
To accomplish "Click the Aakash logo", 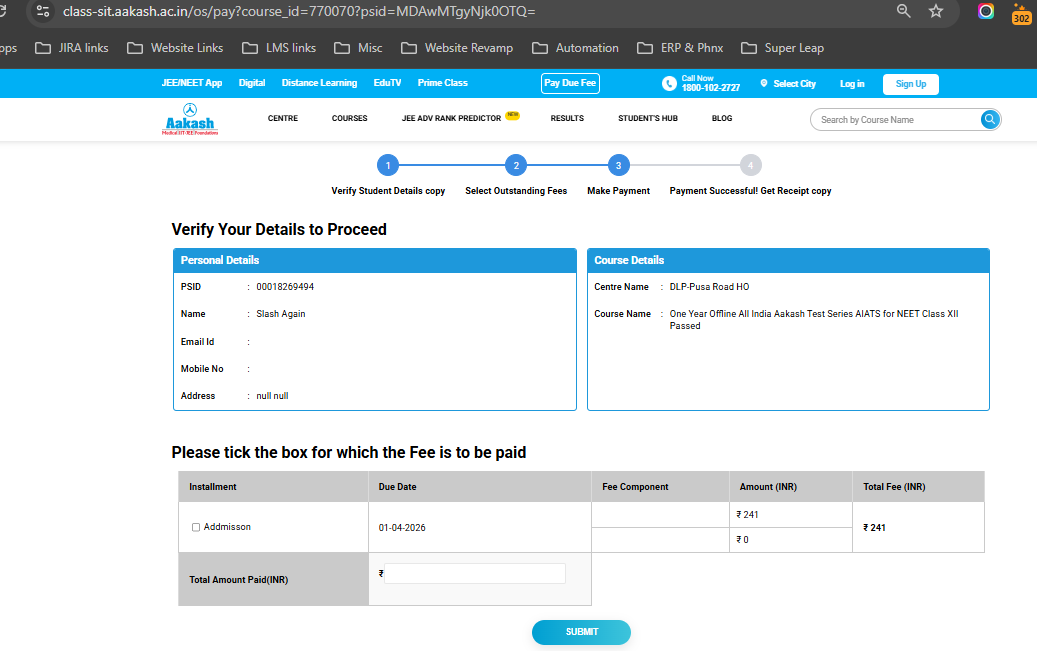I will click(x=189, y=119).
